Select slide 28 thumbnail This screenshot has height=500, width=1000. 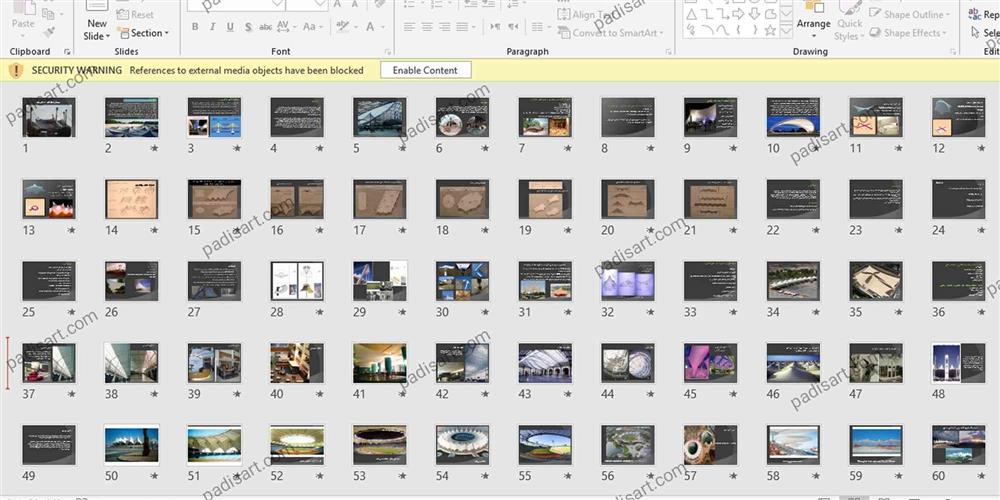(x=297, y=281)
